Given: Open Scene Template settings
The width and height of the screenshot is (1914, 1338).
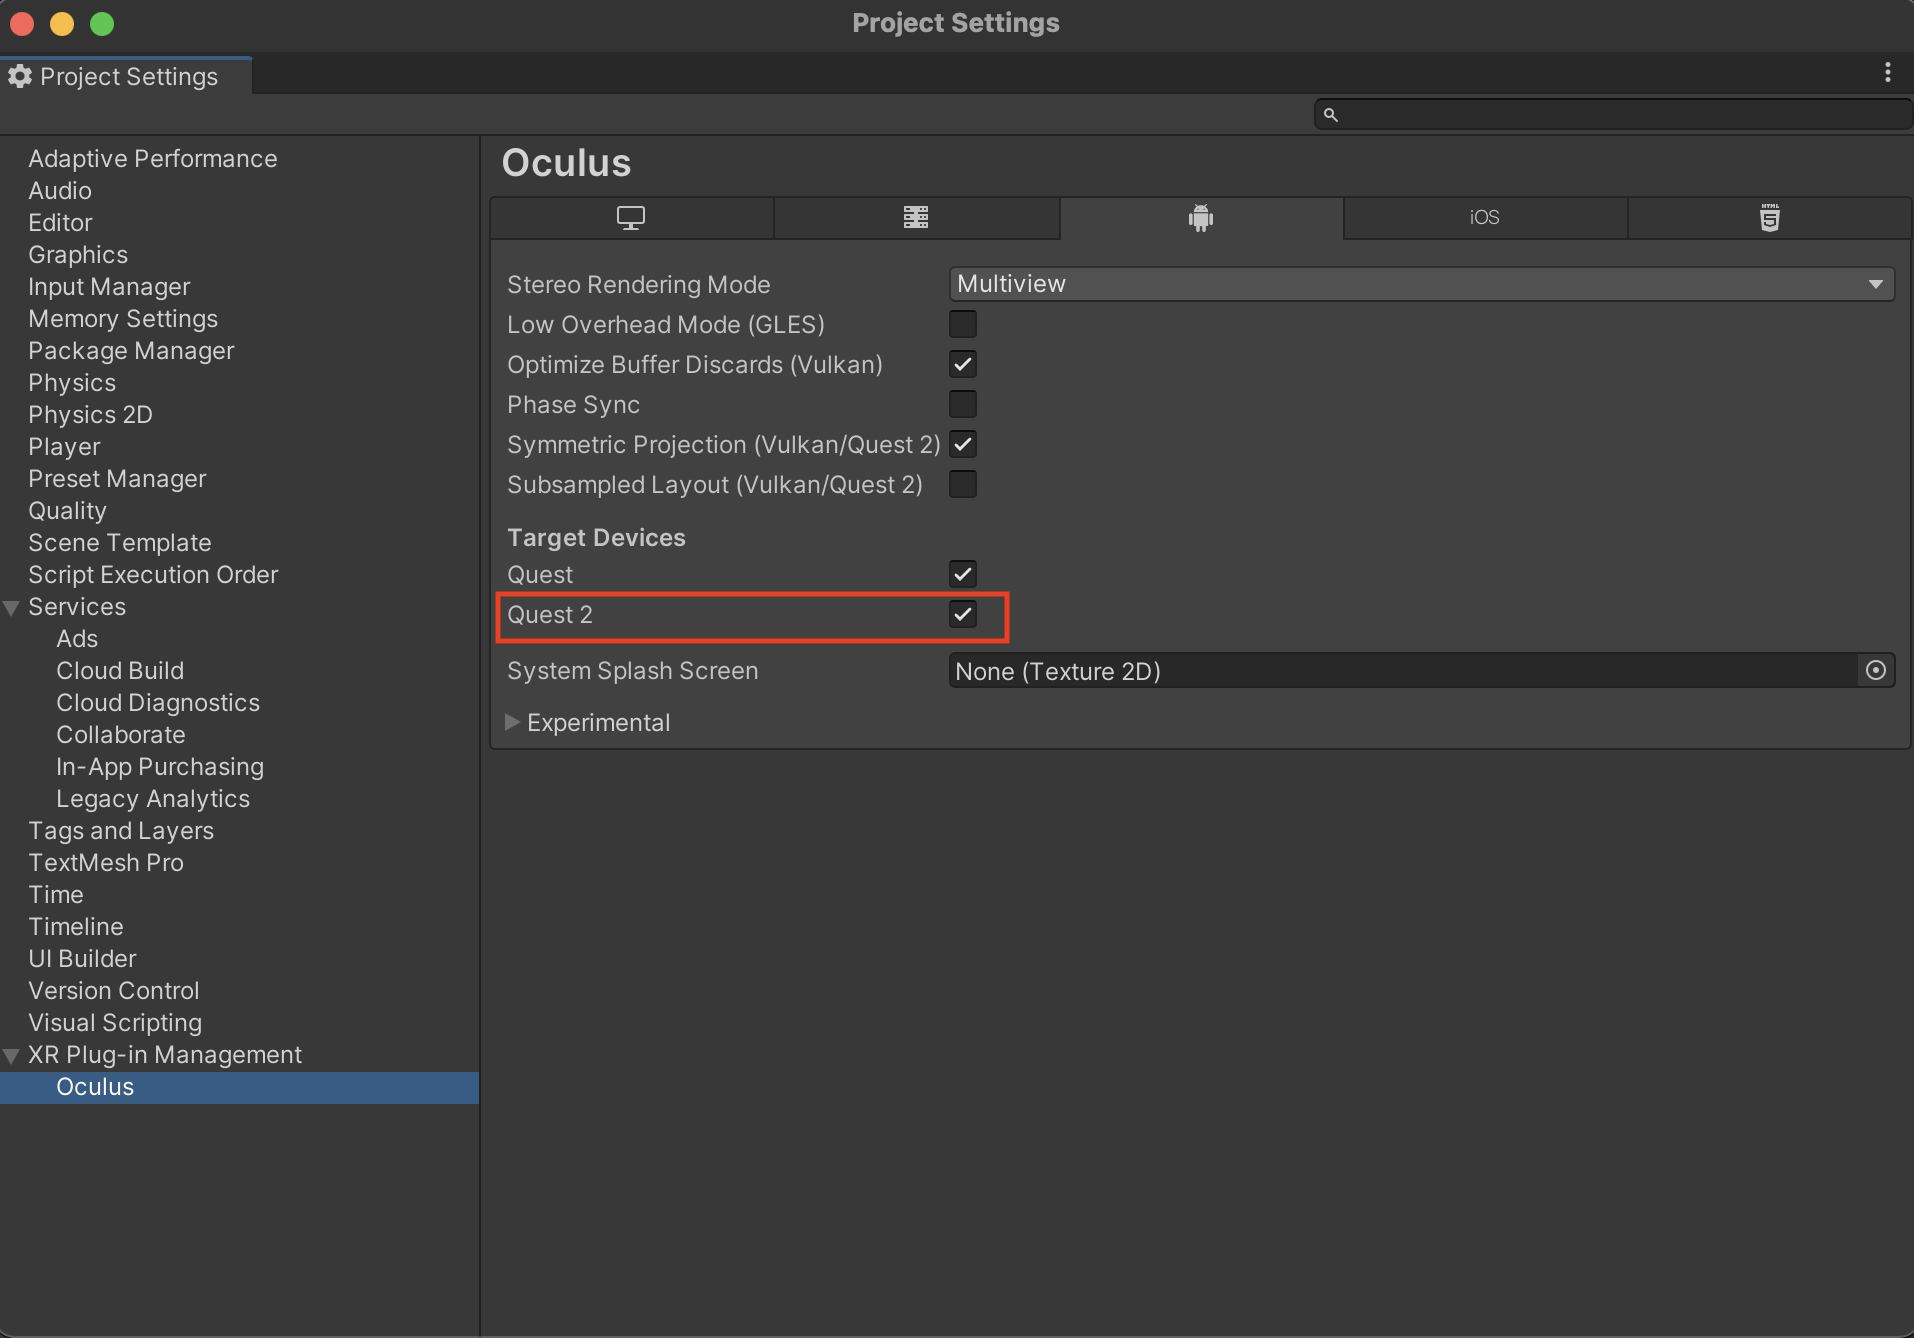Looking at the screenshot, I should tap(120, 543).
